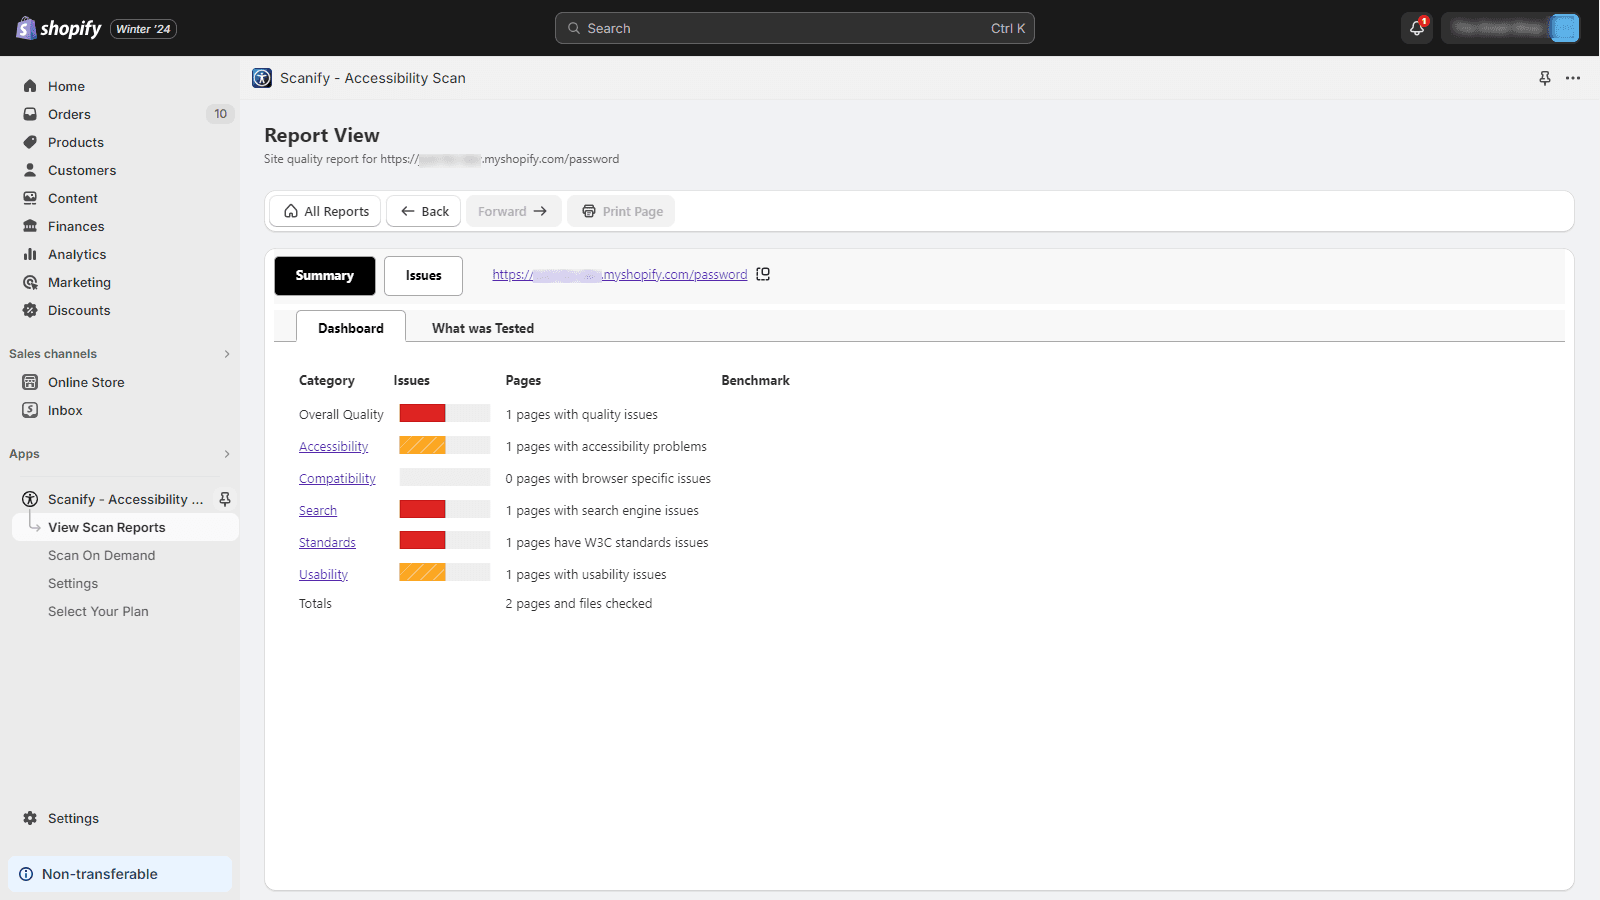Open Scan On Demand page

[101, 555]
